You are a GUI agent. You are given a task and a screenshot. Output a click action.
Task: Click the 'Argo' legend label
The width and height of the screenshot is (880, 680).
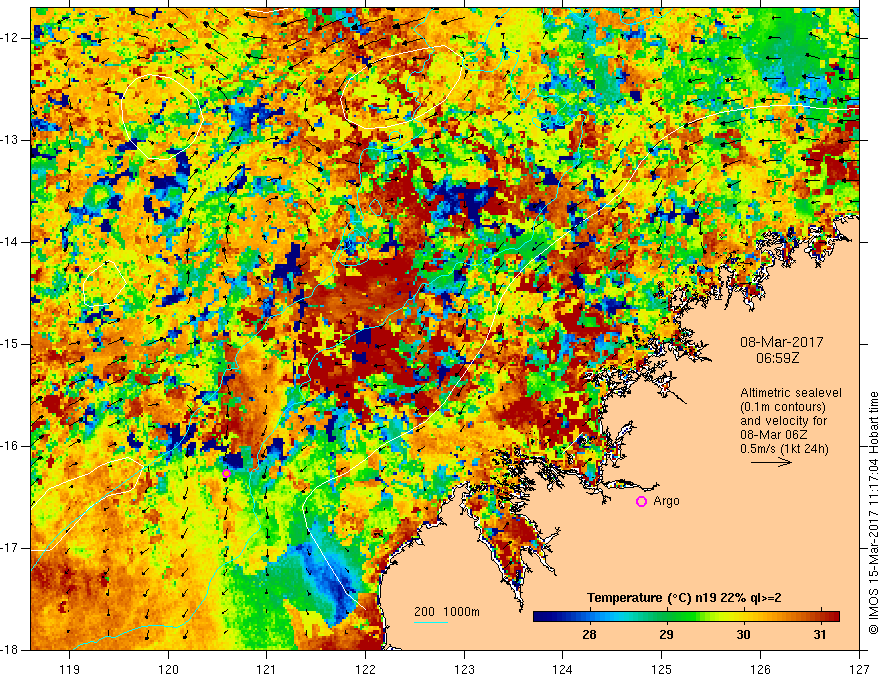click(x=666, y=501)
